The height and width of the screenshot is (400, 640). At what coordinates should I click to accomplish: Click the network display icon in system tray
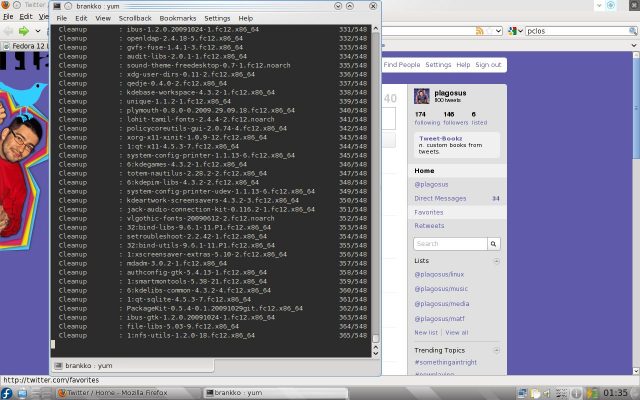(522, 393)
